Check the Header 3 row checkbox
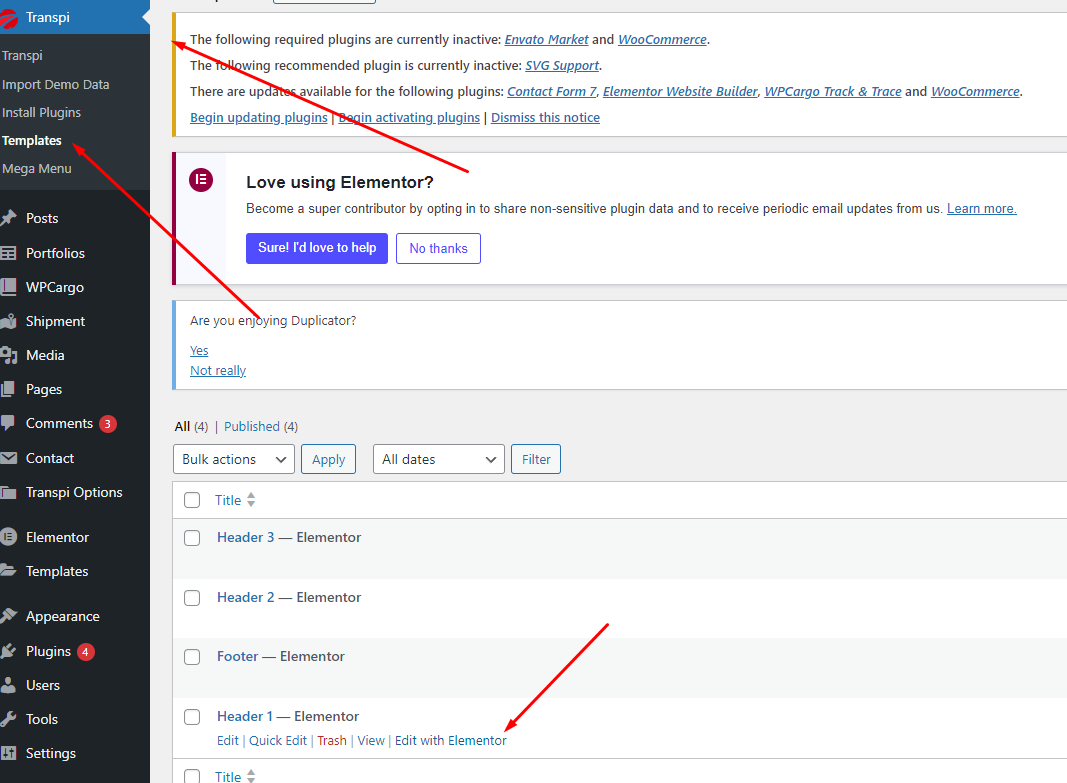 [192, 538]
